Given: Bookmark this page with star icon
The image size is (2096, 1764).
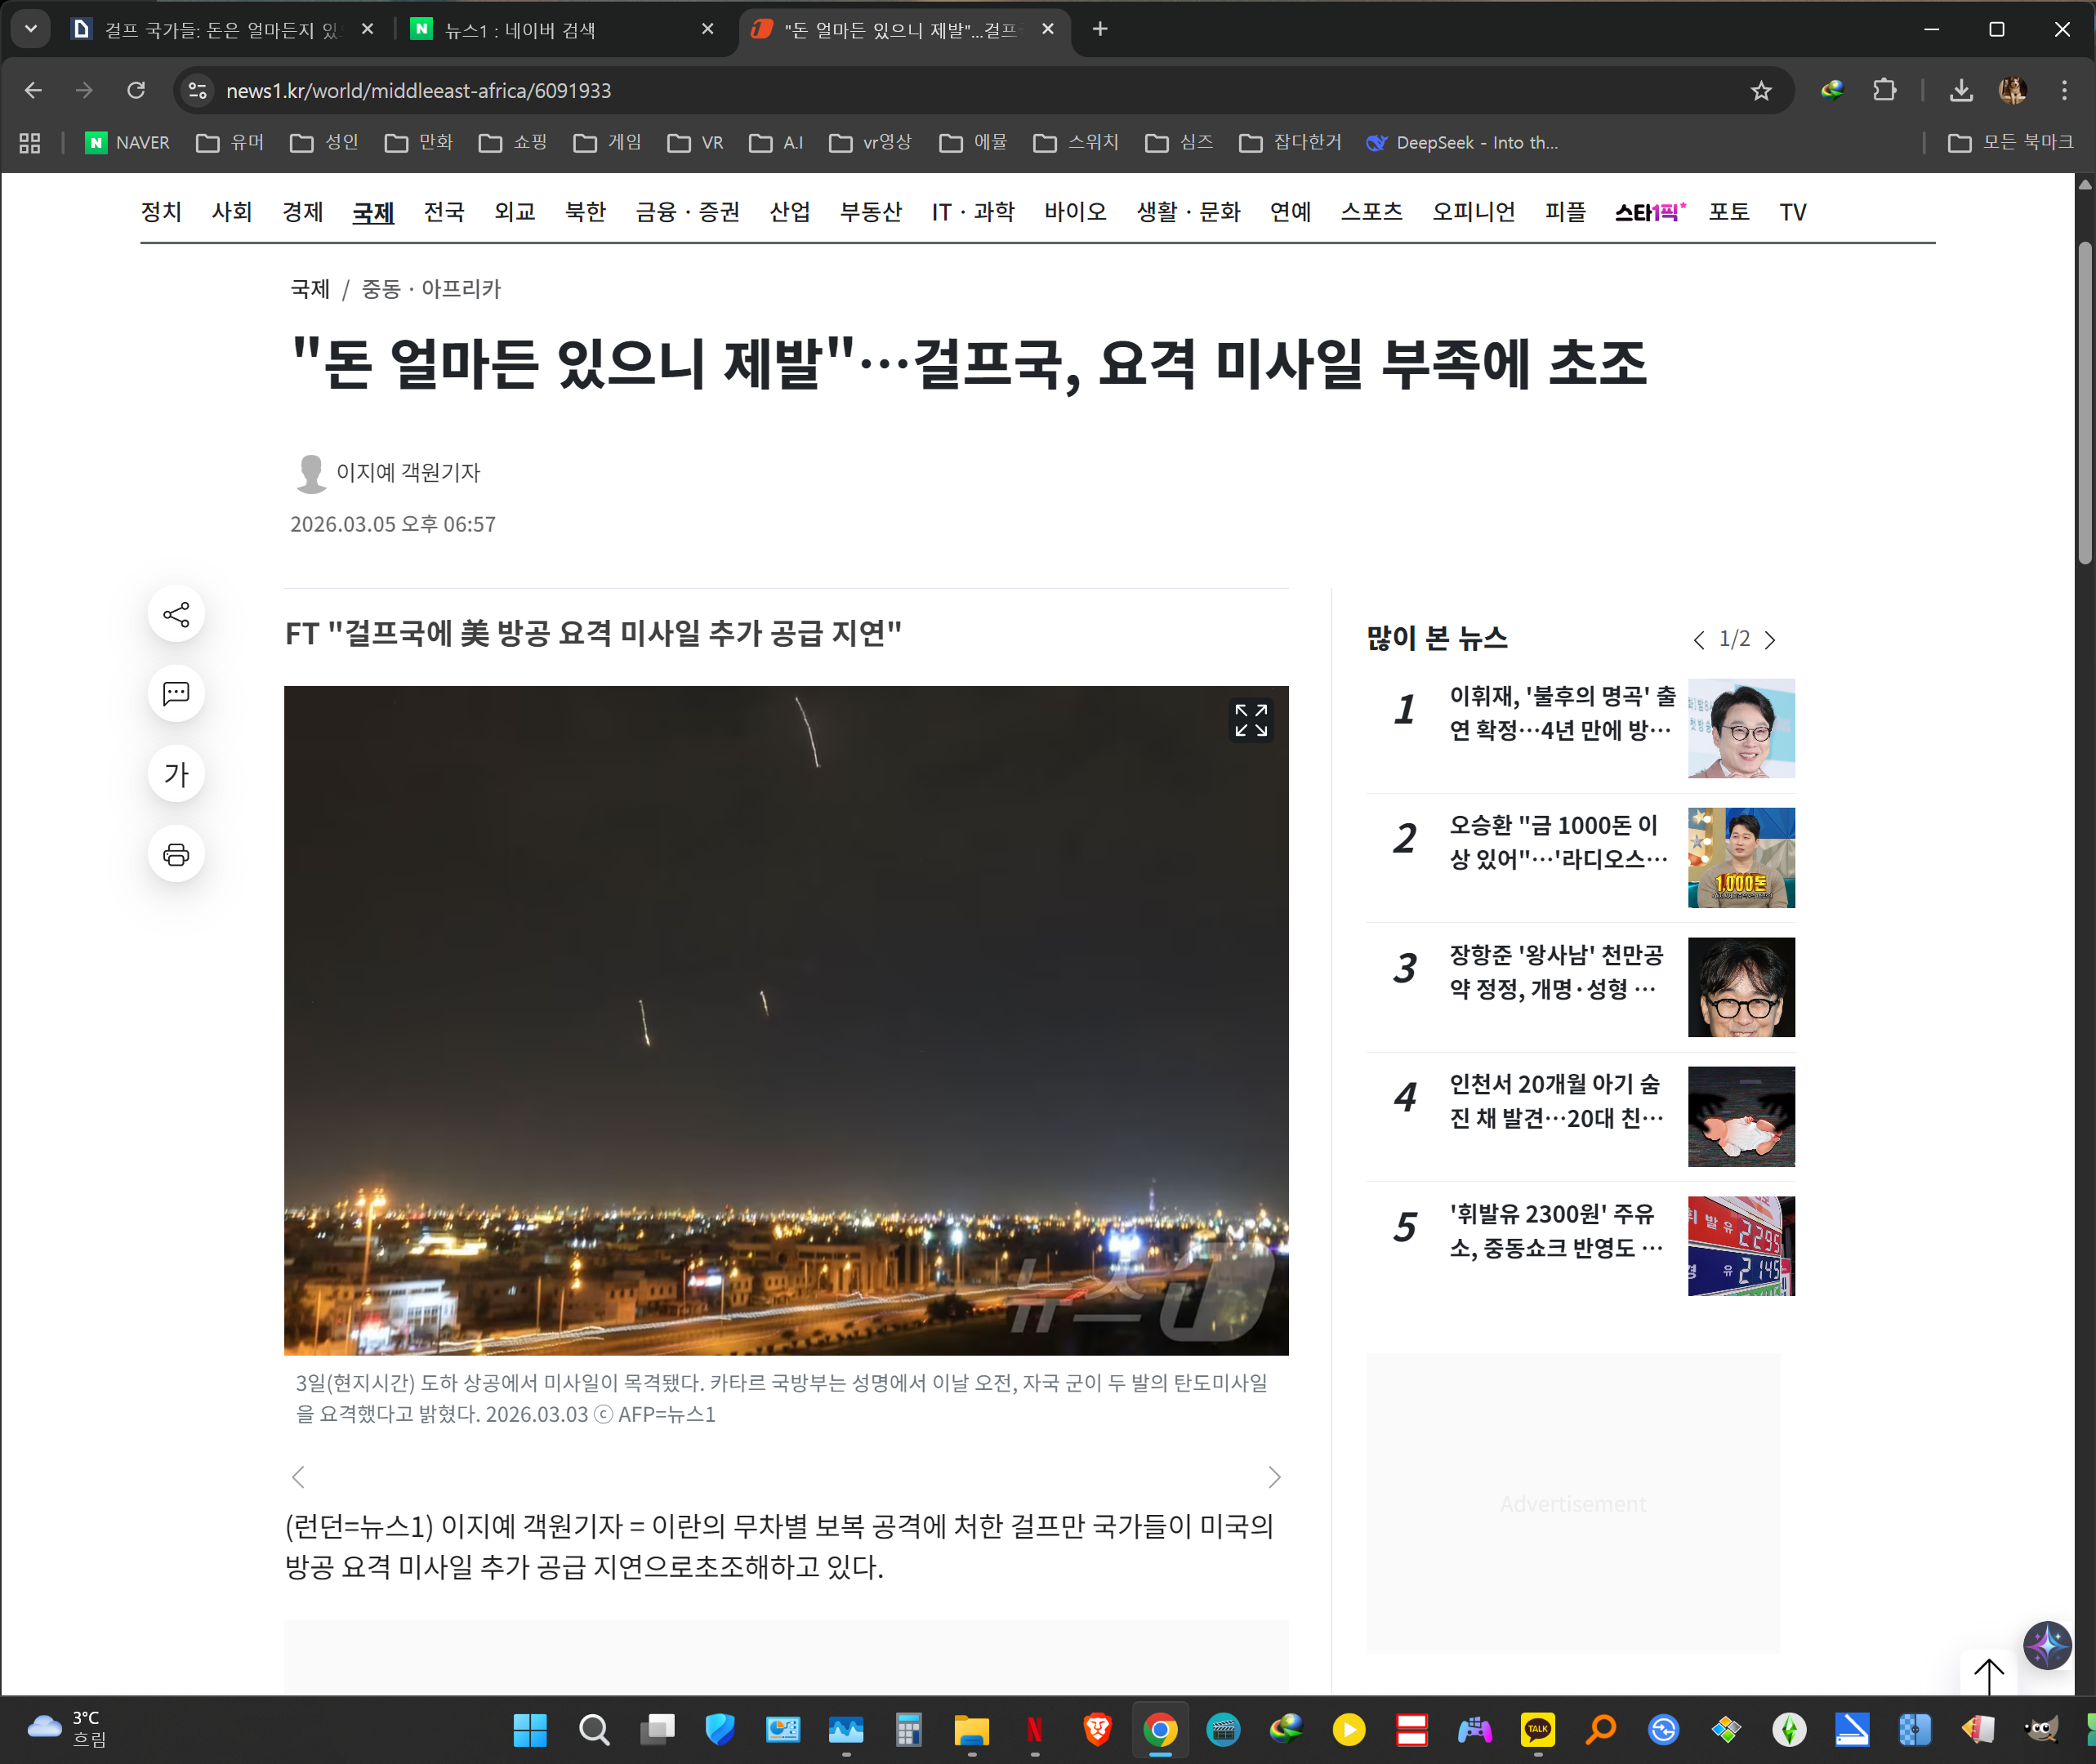Looking at the screenshot, I should (x=1761, y=91).
